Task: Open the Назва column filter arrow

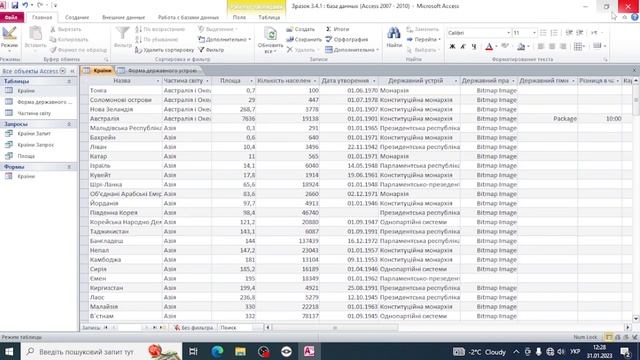Action: pos(158,81)
